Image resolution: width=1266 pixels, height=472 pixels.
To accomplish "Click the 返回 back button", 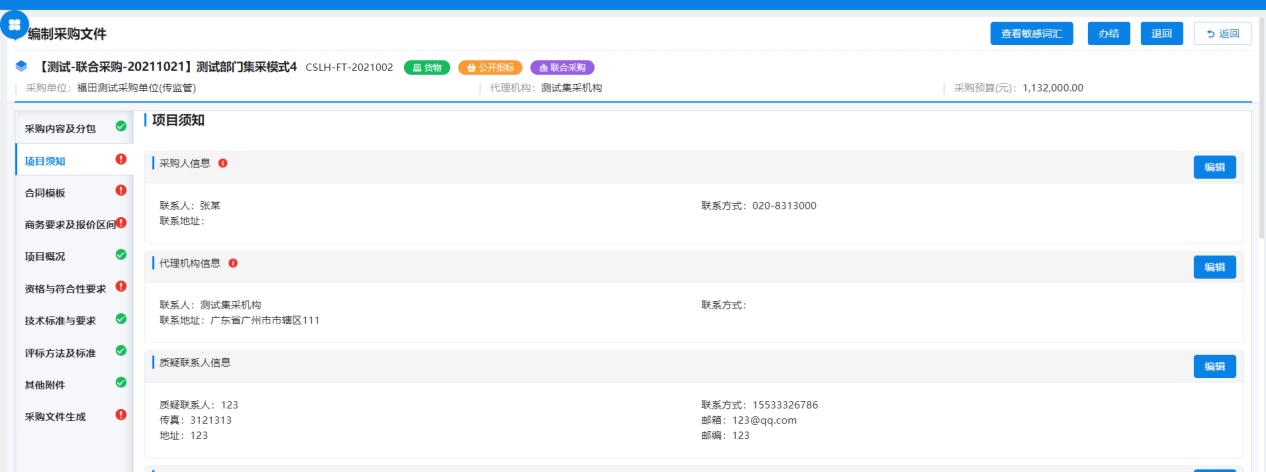I will [x=1222, y=33].
